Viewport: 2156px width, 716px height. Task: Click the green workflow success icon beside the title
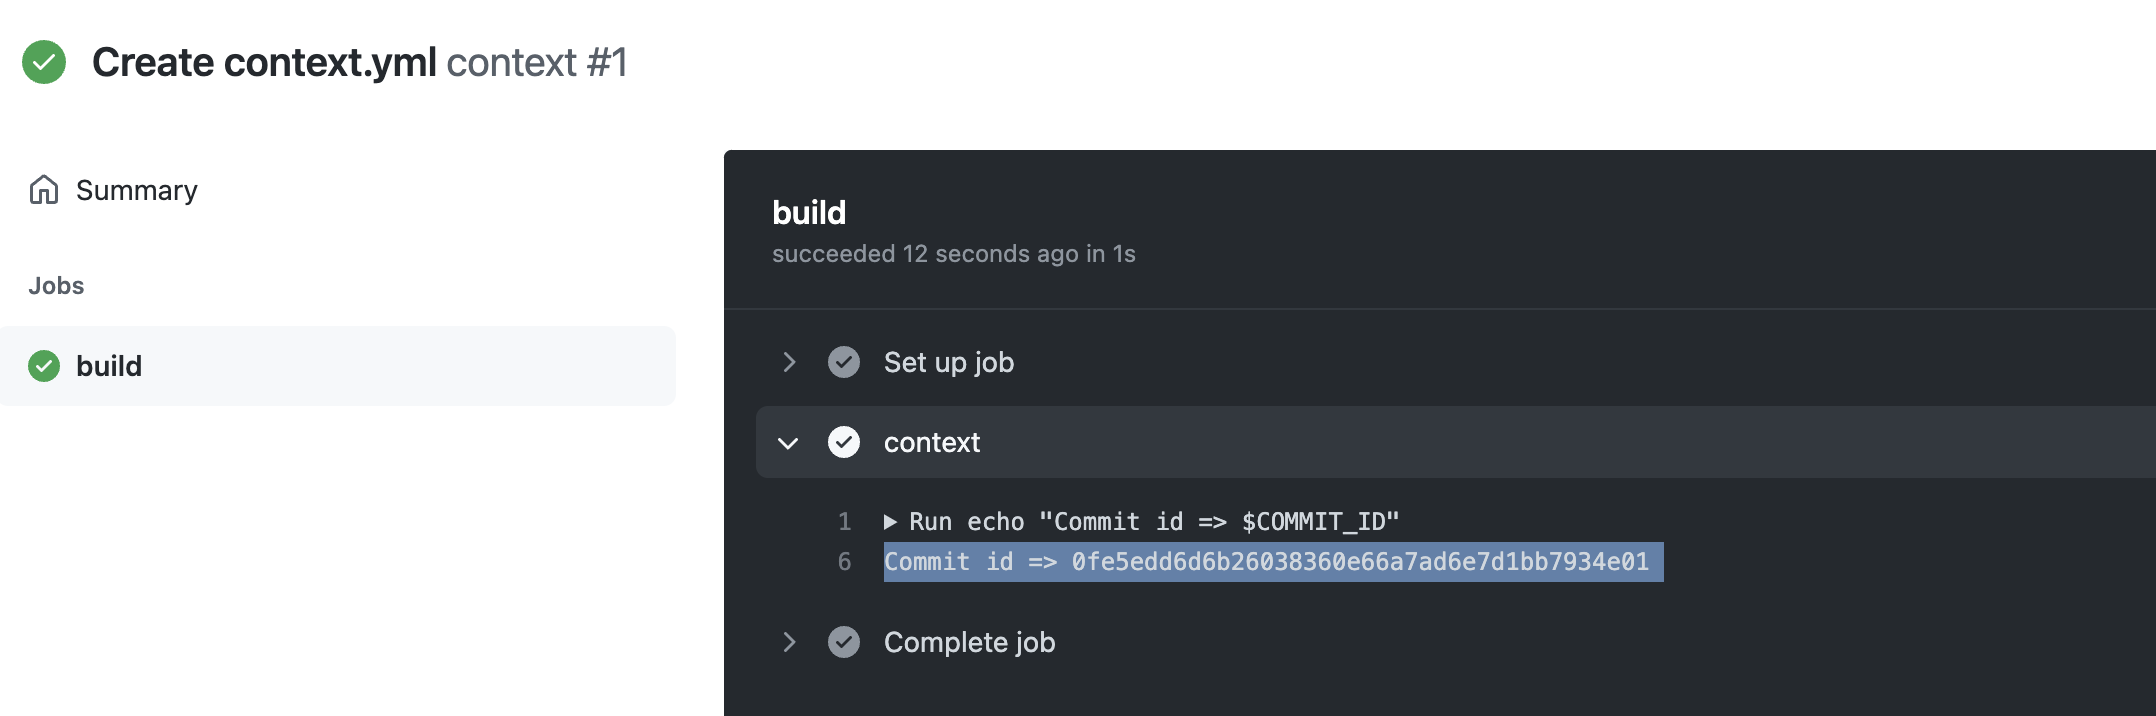click(44, 62)
